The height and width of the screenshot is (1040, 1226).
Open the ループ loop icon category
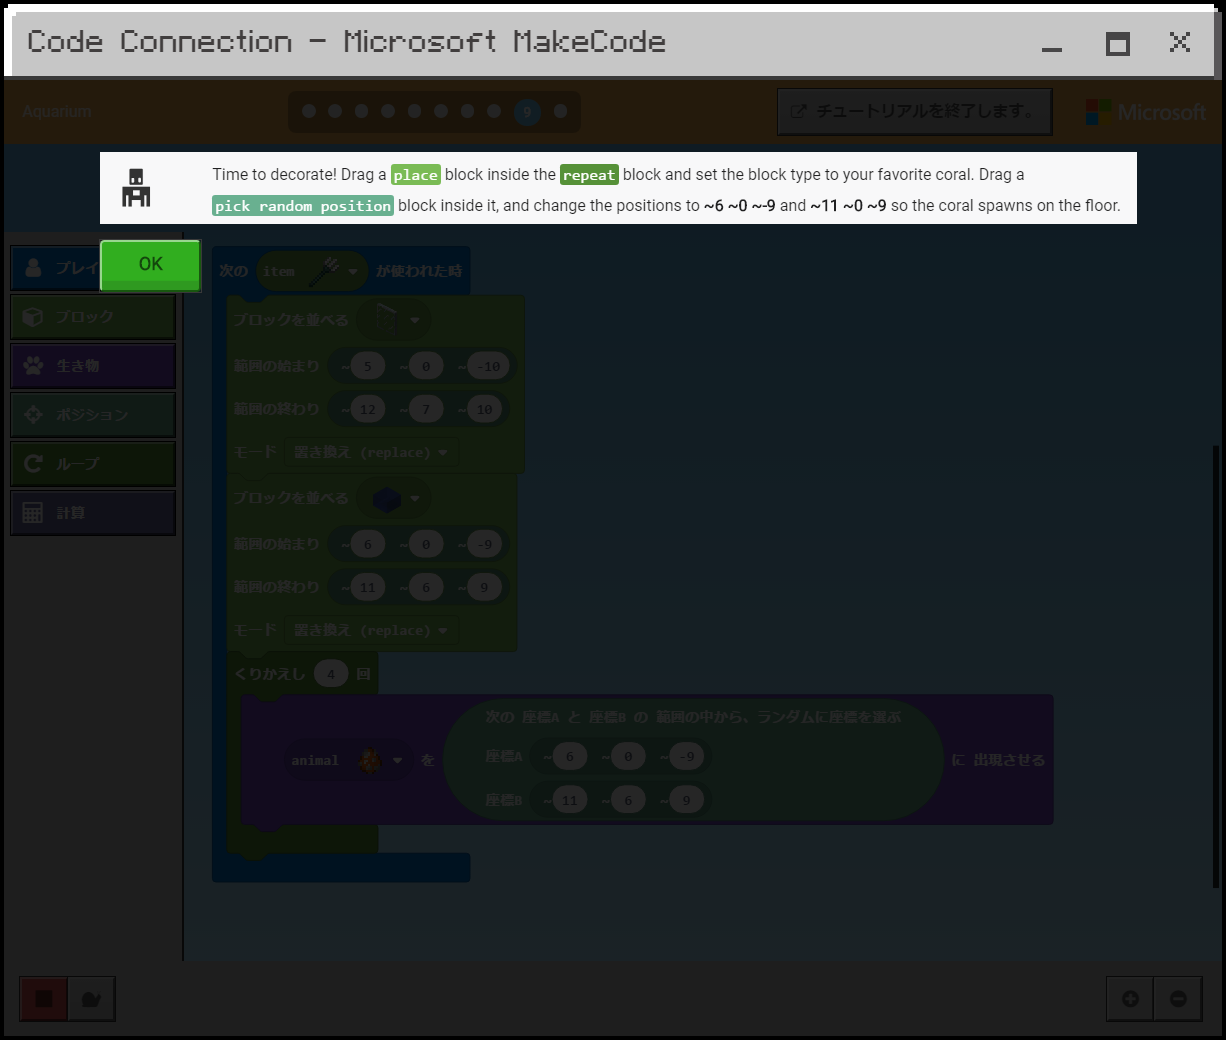click(93, 464)
